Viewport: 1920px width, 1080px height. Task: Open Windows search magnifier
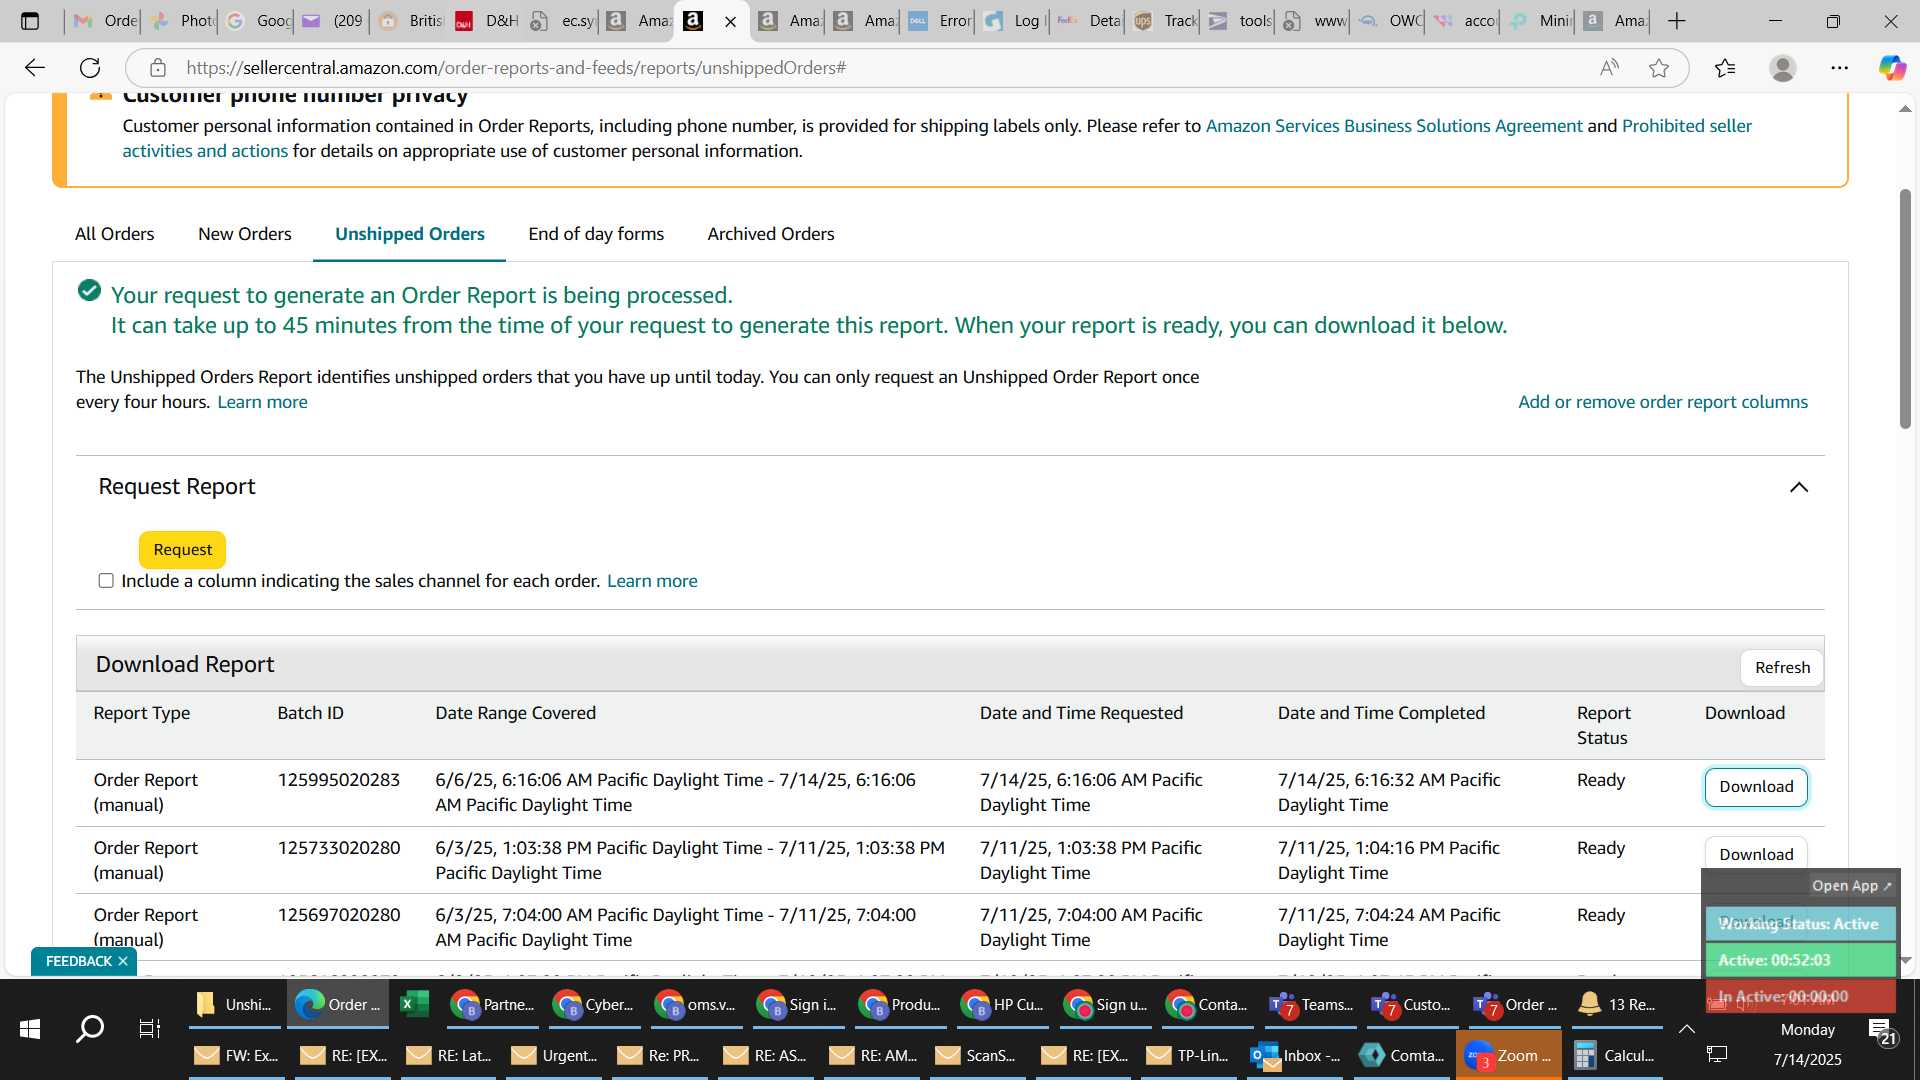coord(90,1029)
